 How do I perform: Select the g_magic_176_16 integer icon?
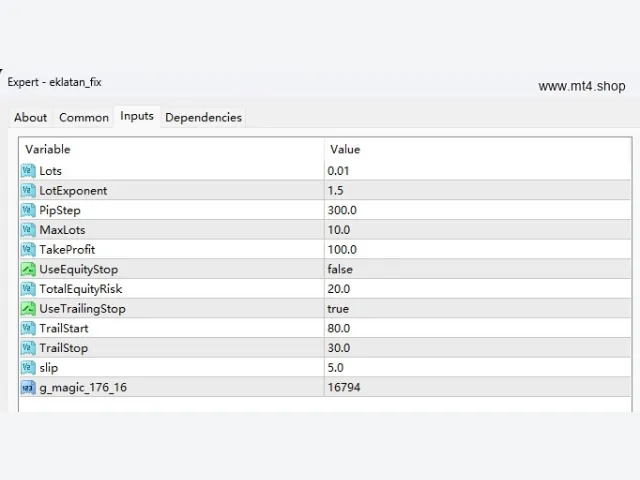[28, 387]
